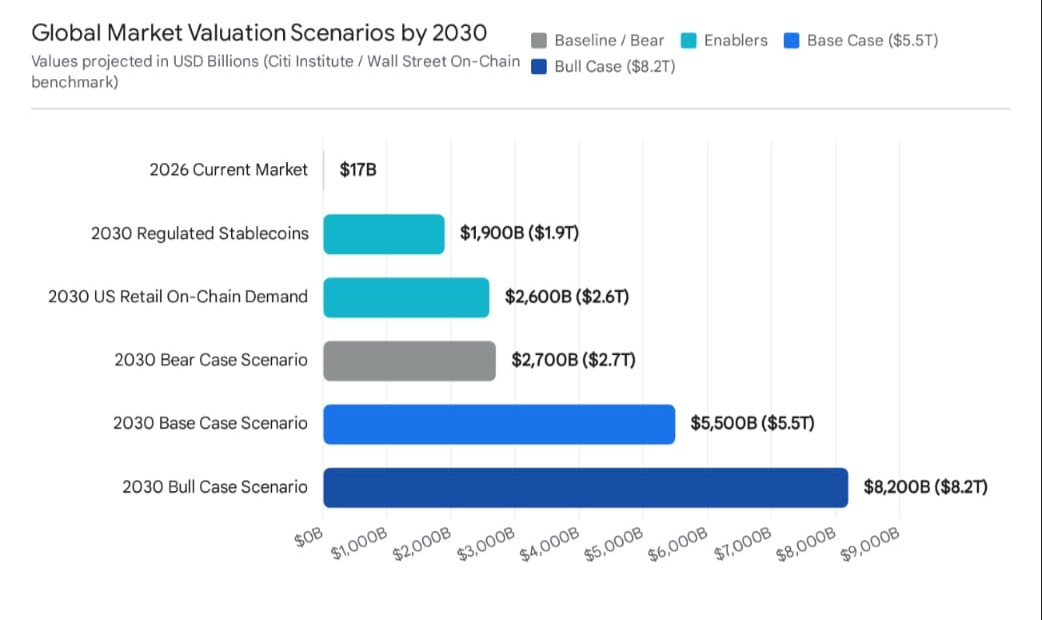Screen dimensions: 1042x620
Task: Select the 2030 Base Case Scenario bar
Action: (499, 424)
